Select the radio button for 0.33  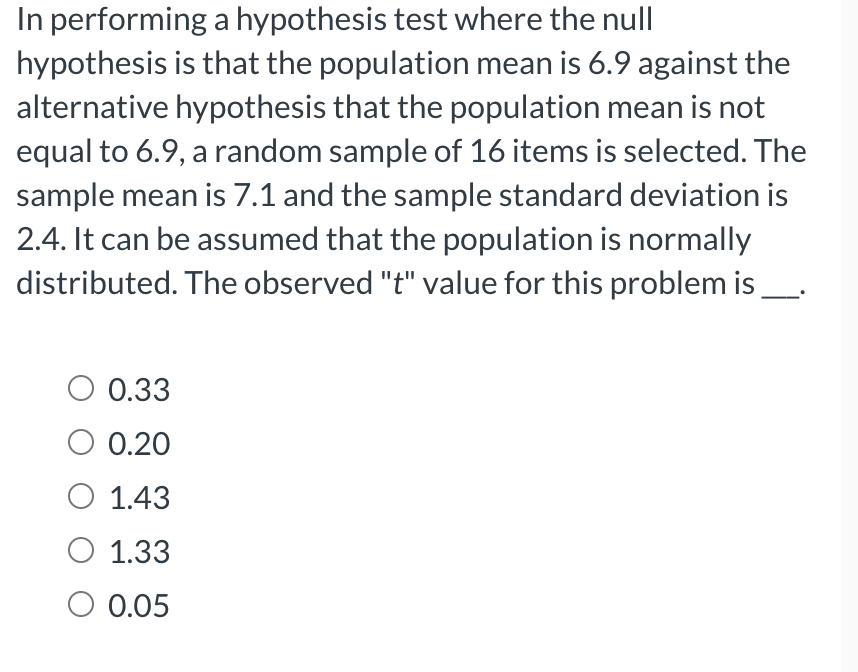[81, 390]
